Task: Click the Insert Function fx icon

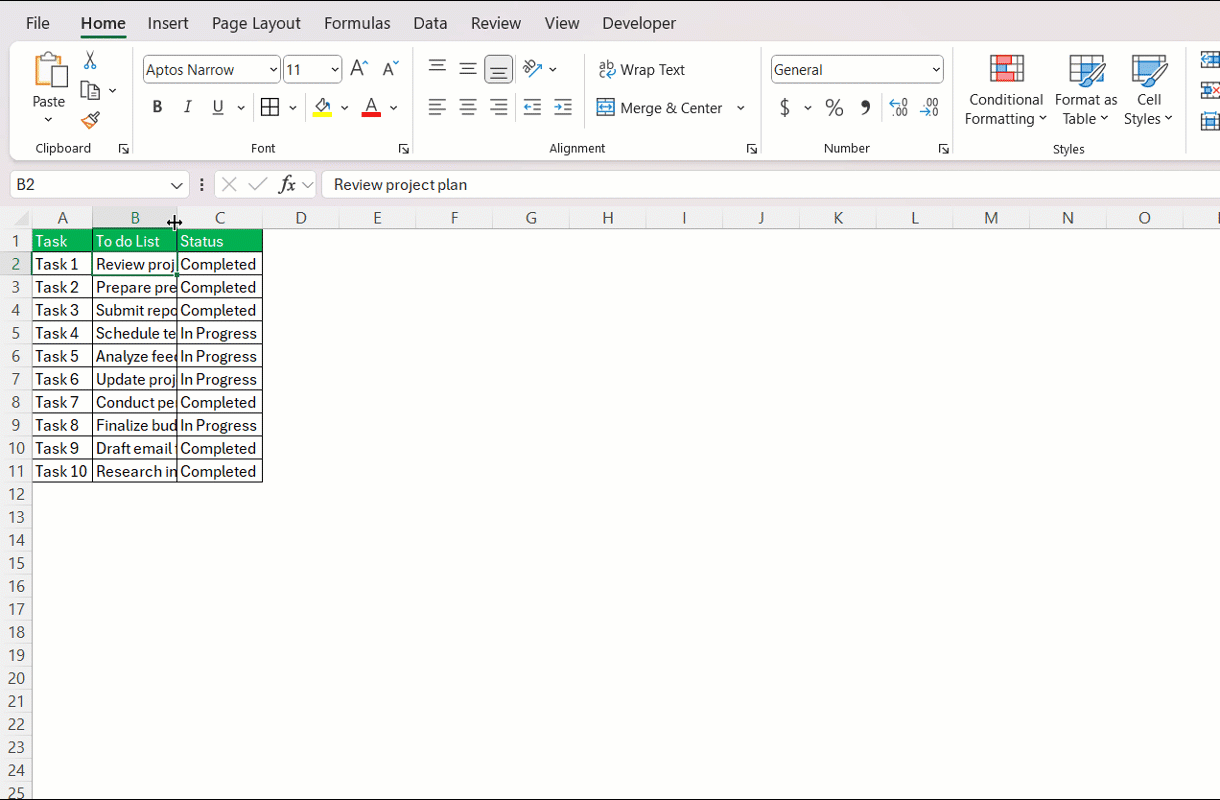Action: click(287, 184)
